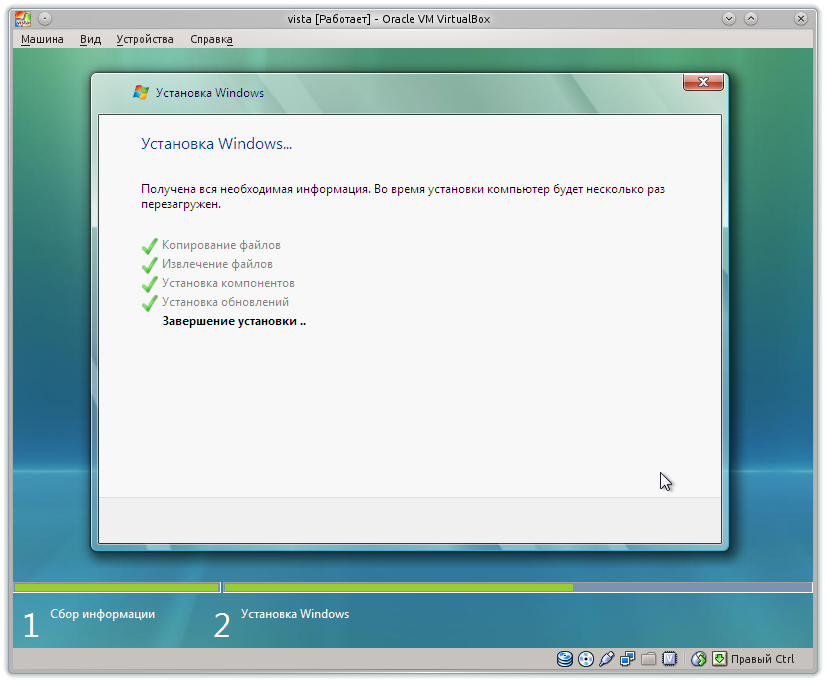
Task: Click the Сбор информации step label
Action: click(104, 615)
